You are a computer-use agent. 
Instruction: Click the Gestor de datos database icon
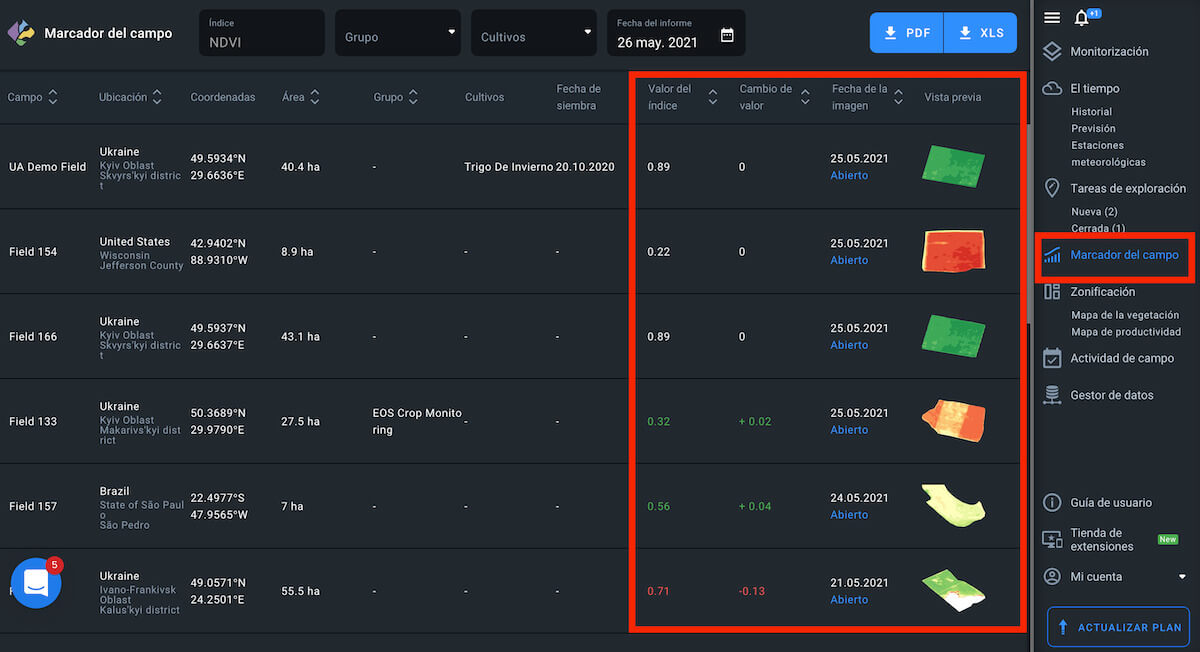(1051, 395)
